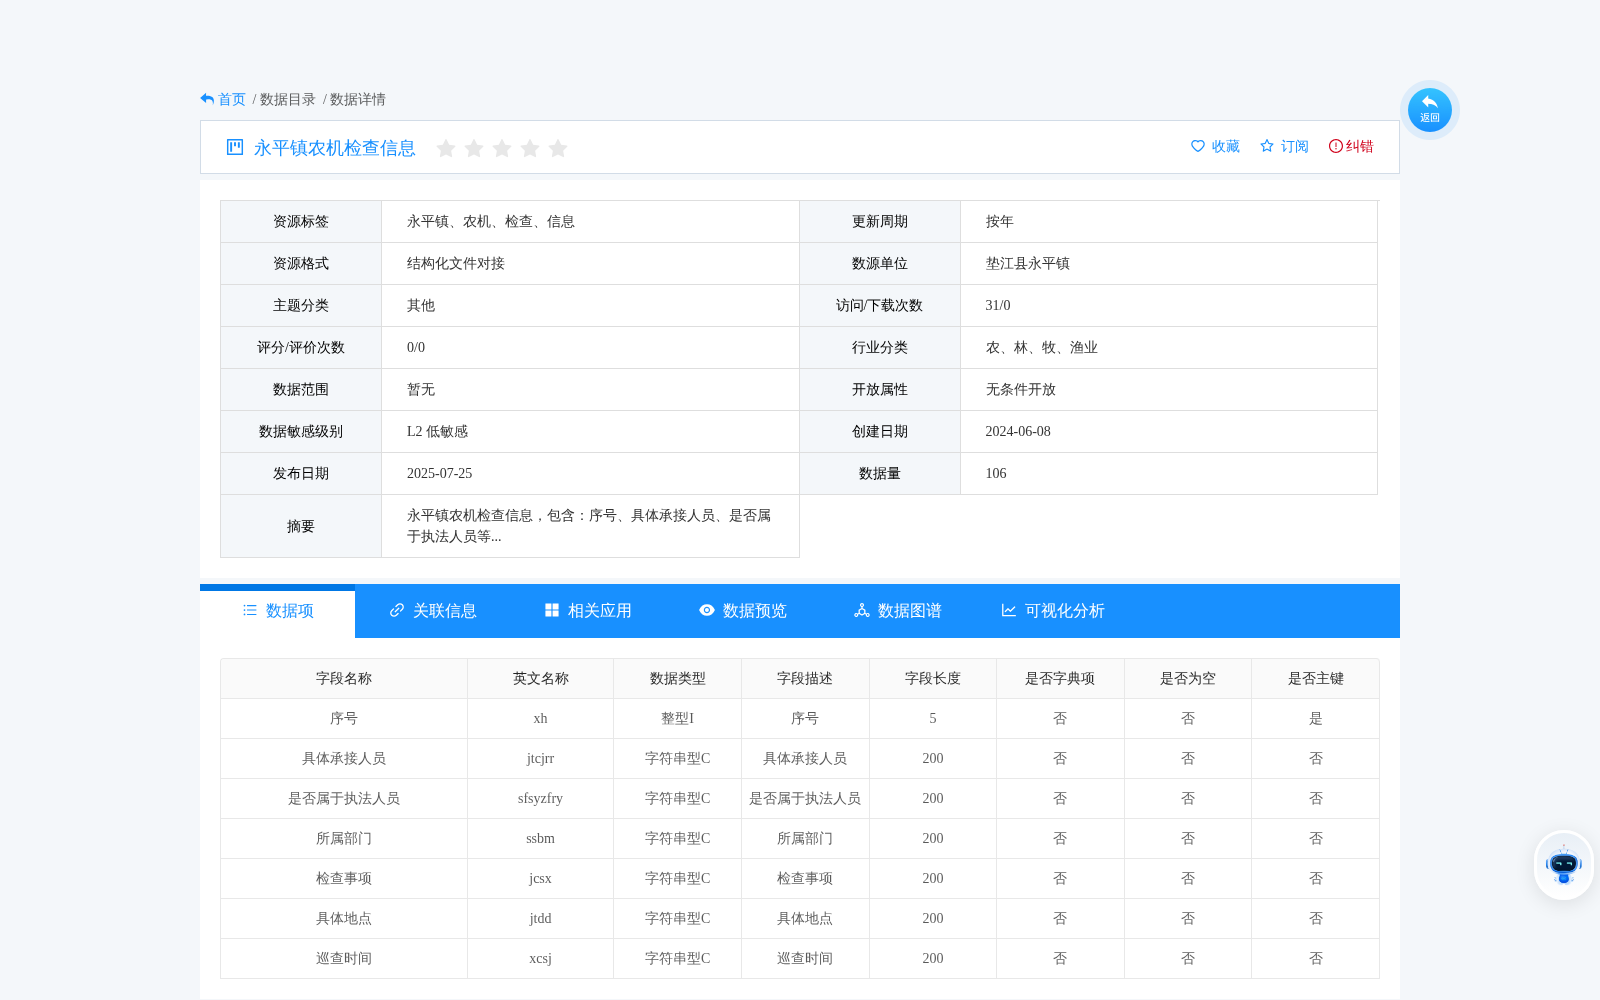Viewport: 1600px width, 1000px height.
Task: Report an error via 纠错
Action: click(1351, 146)
